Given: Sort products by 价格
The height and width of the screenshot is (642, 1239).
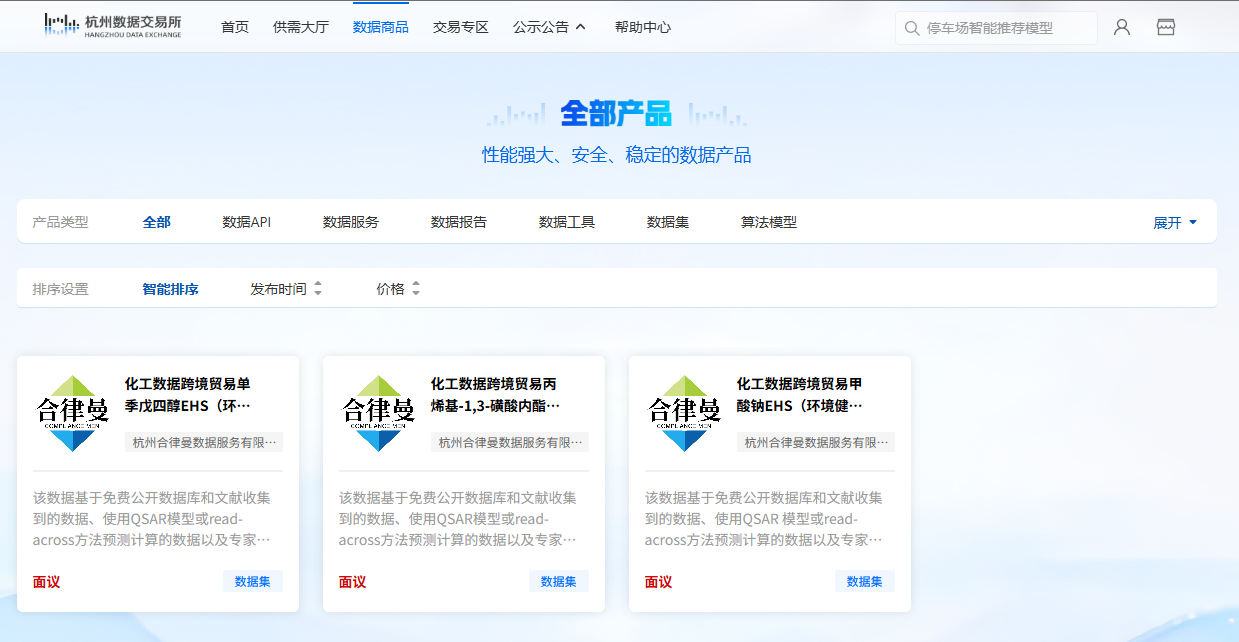Looking at the screenshot, I should pyautogui.click(x=398, y=289).
